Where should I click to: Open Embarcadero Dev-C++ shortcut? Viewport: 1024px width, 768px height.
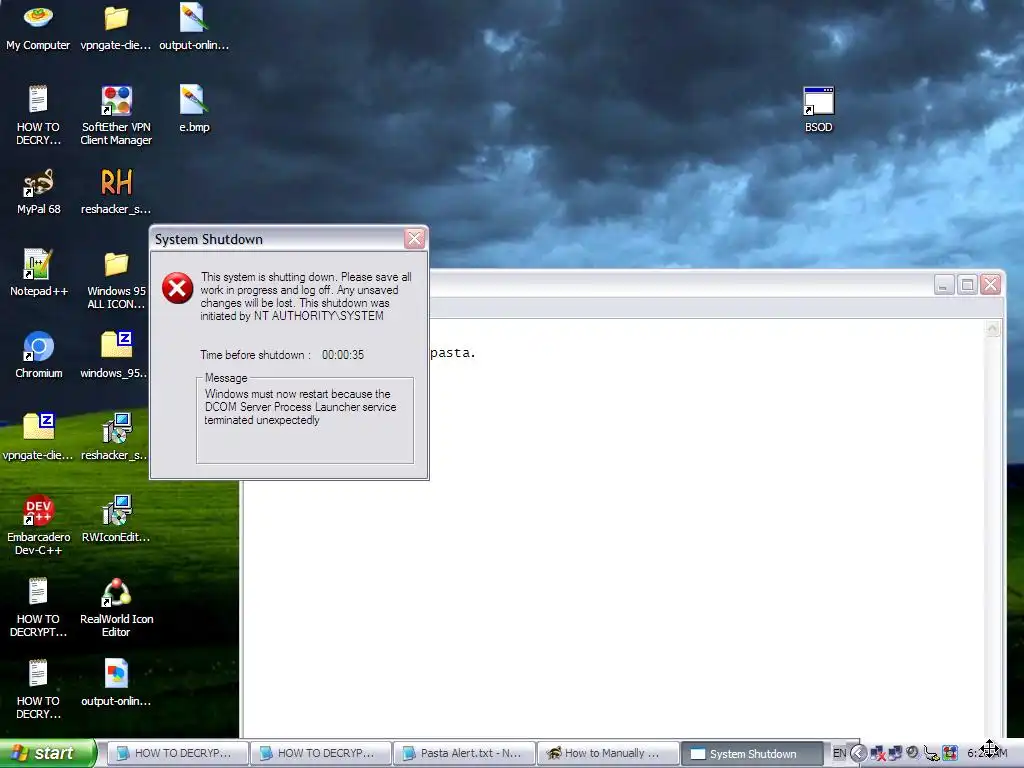(x=39, y=525)
